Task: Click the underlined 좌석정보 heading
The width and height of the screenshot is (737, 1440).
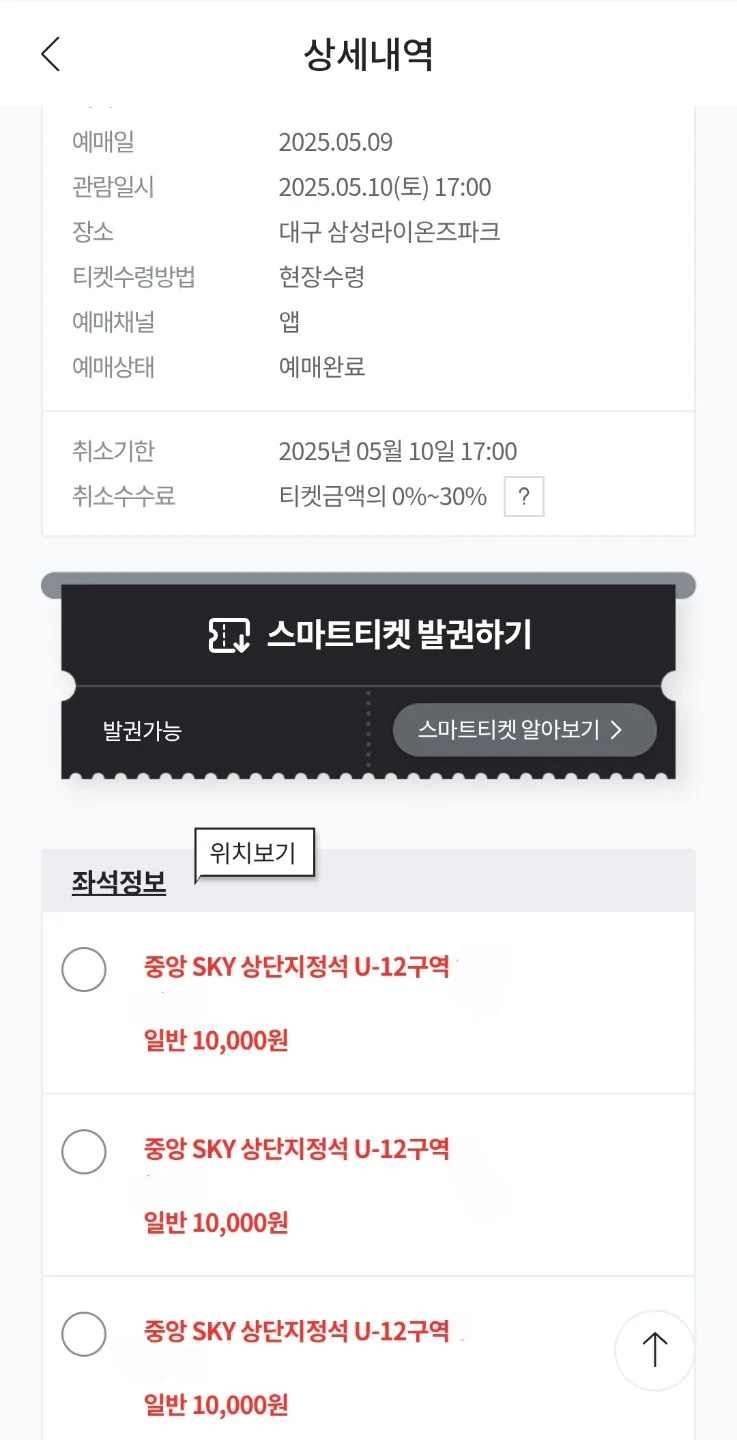Action: click(x=119, y=882)
